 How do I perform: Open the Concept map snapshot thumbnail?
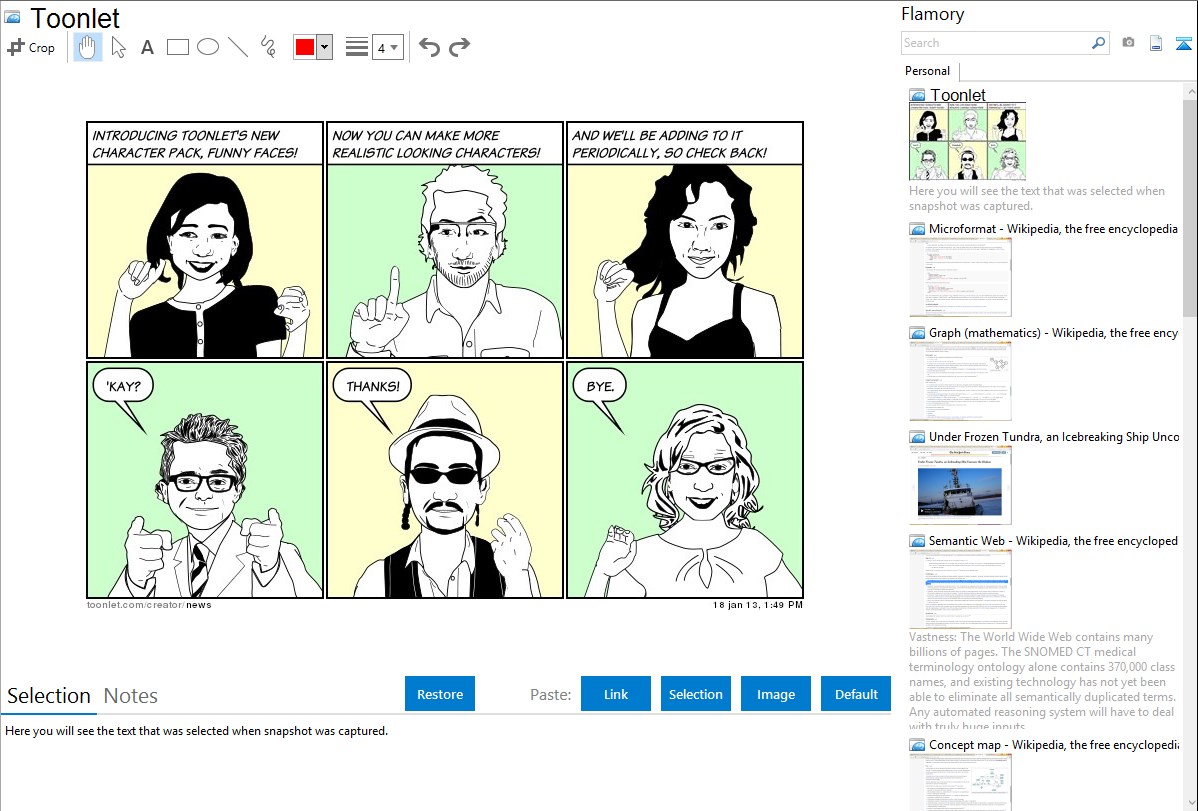[x=960, y=783]
